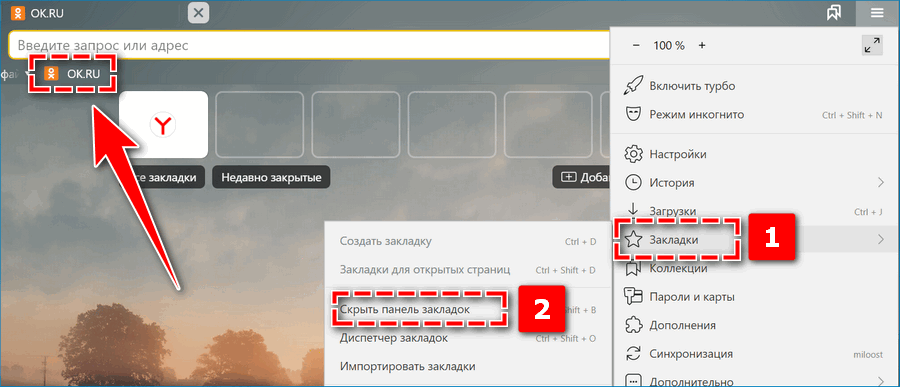Choose Импортировать закладки submenu item
The image size is (900, 387).
[x=468, y=366]
